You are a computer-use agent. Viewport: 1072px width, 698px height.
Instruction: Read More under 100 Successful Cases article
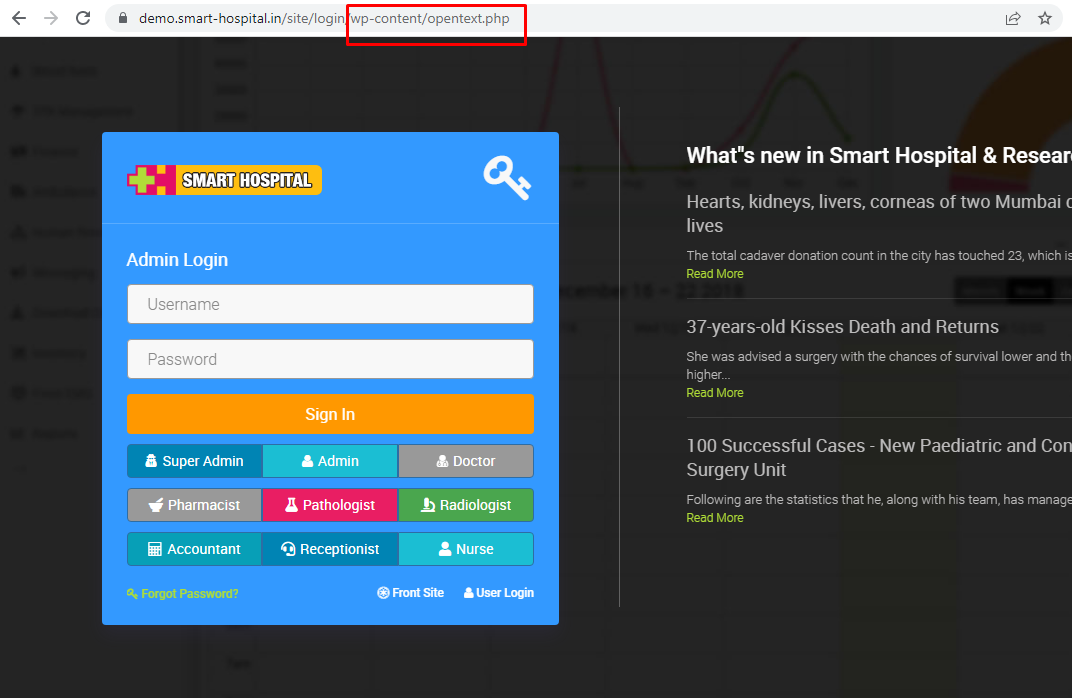pos(714,518)
